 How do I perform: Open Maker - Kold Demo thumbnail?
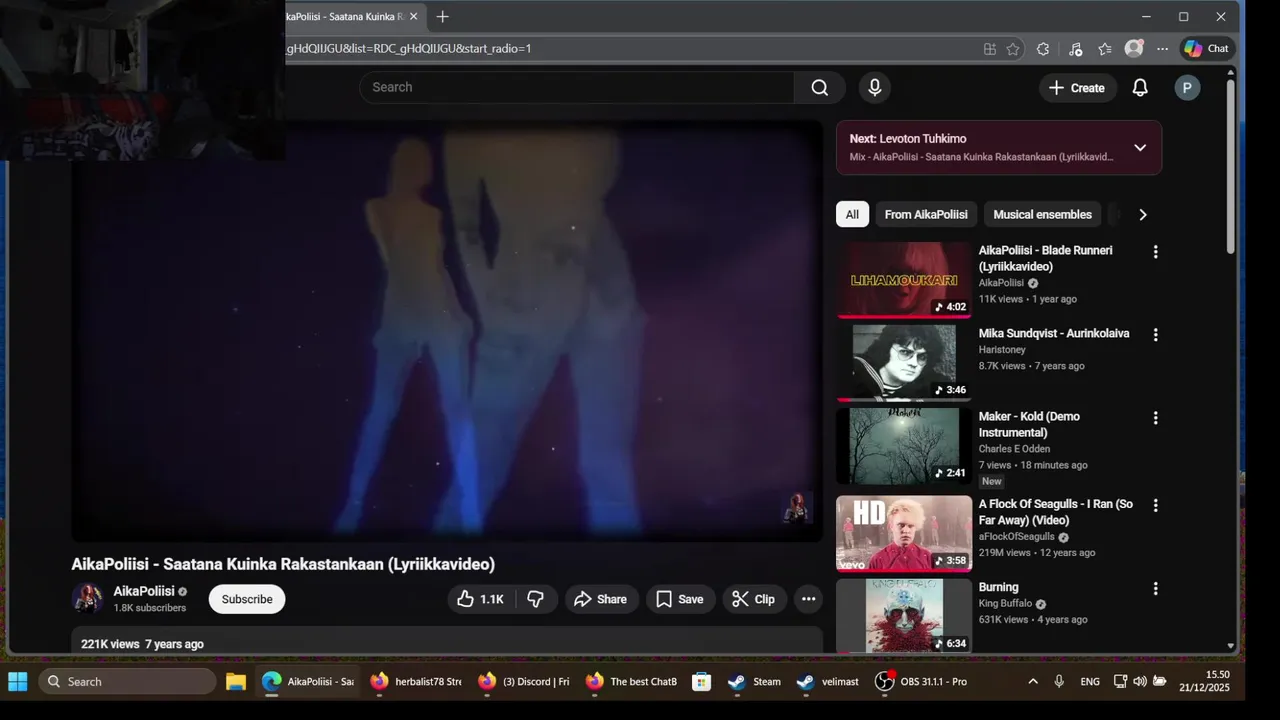pos(904,446)
